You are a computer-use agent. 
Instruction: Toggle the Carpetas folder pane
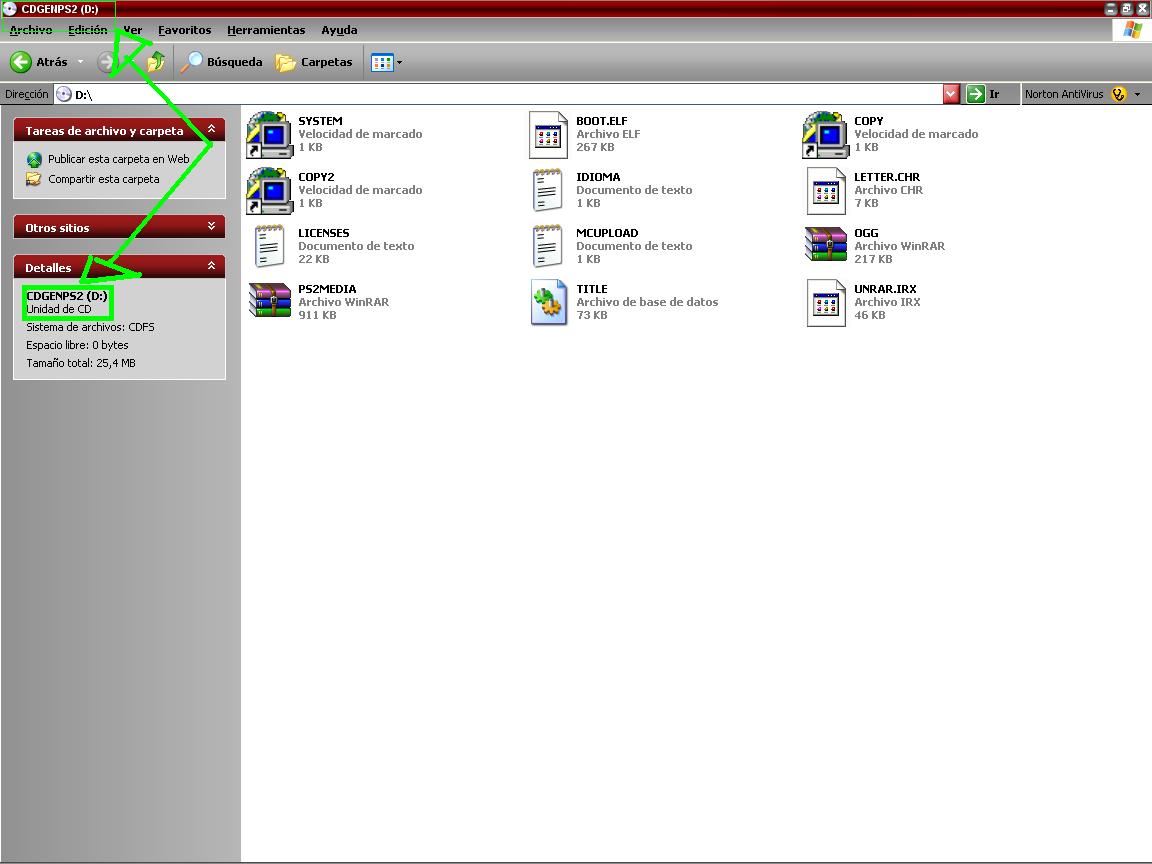(314, 62)
